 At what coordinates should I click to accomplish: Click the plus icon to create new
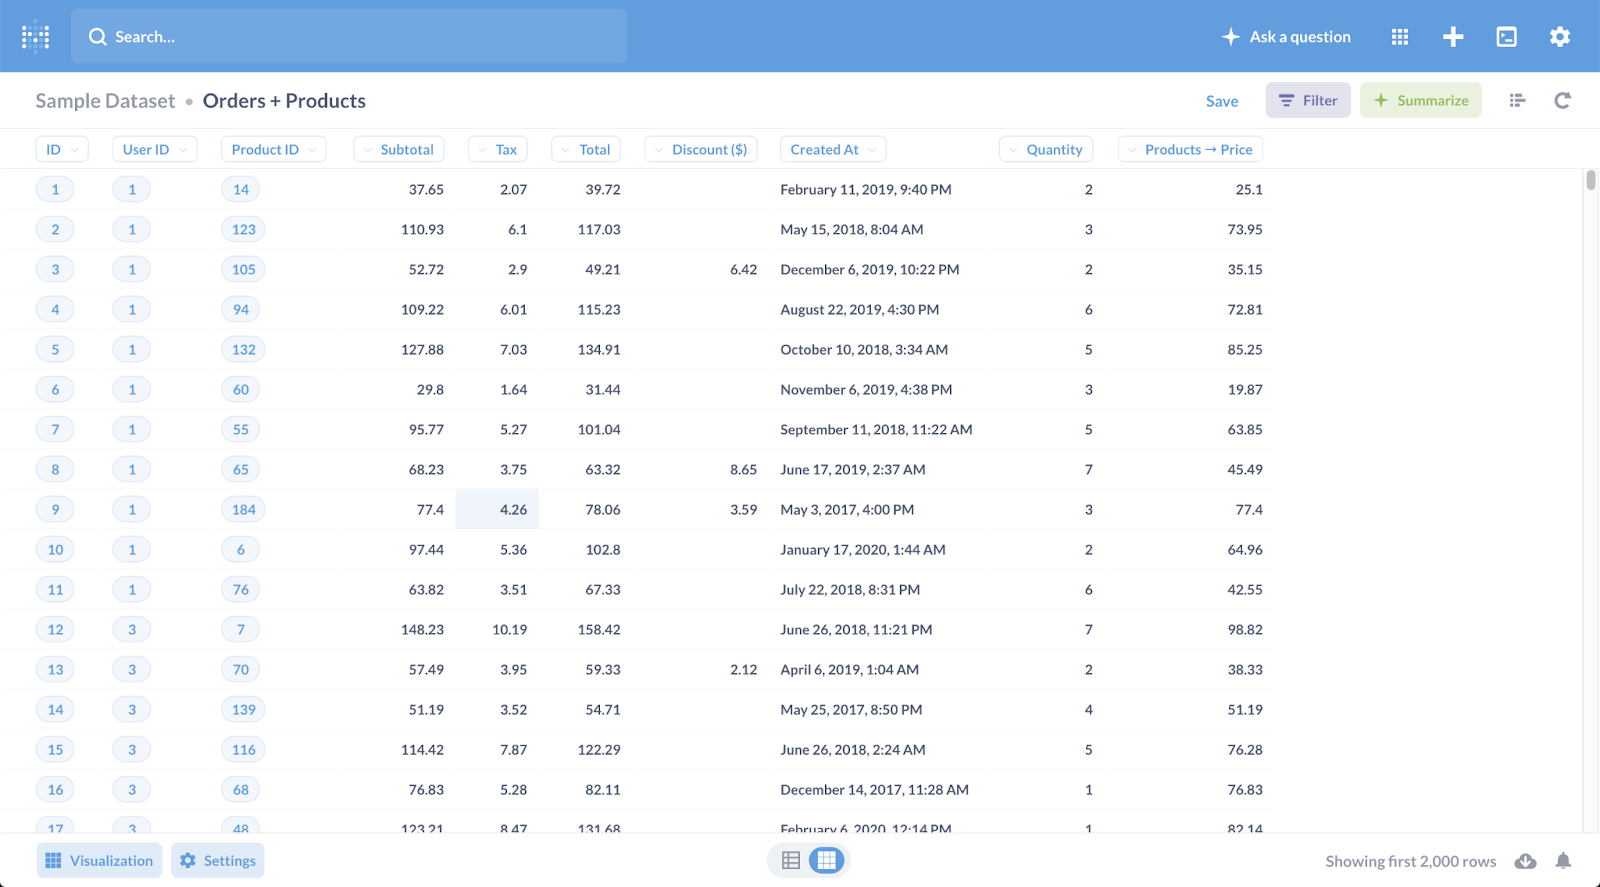(x=1453, y=37)
